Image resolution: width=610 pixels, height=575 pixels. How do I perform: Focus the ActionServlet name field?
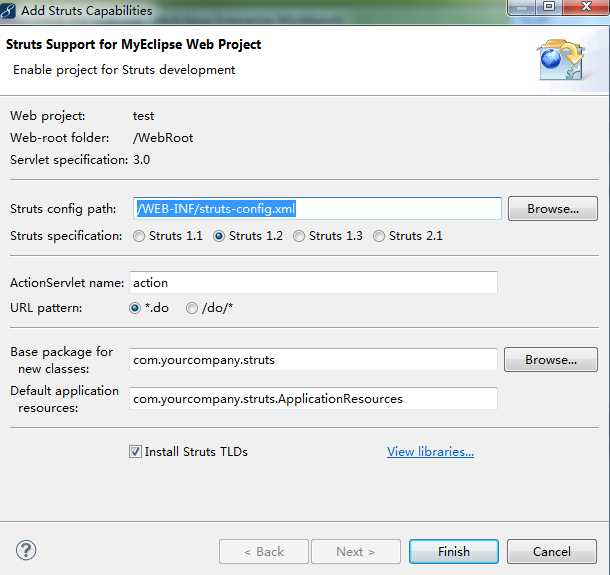313,283
